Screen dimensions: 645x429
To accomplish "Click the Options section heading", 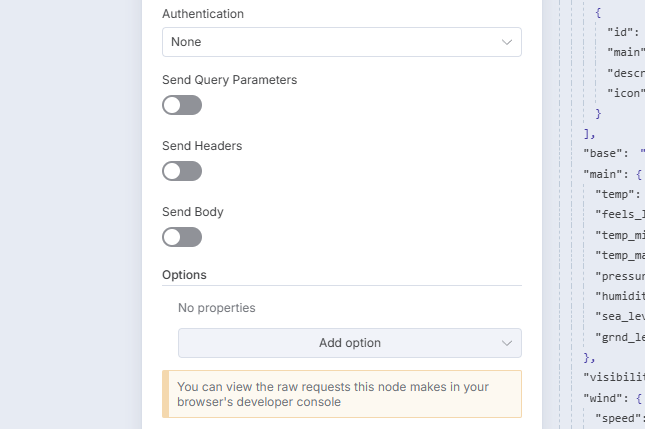I will point(184,274).
